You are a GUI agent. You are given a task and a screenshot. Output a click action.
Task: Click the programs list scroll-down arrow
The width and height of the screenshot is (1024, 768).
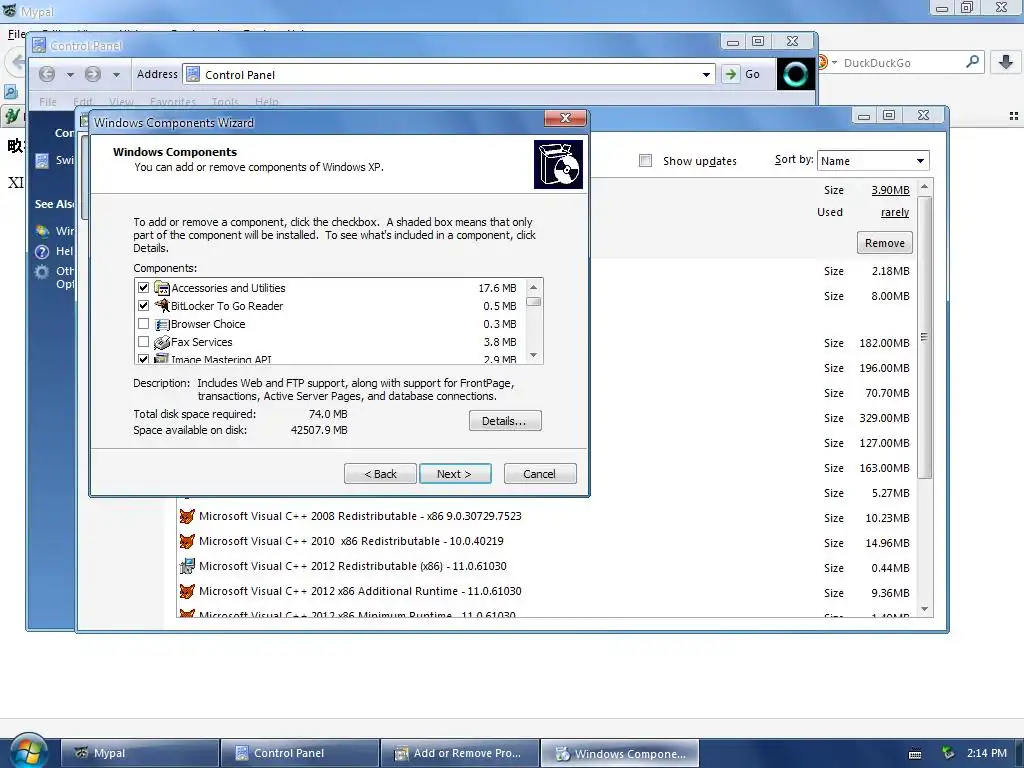(x=924, y=609)
